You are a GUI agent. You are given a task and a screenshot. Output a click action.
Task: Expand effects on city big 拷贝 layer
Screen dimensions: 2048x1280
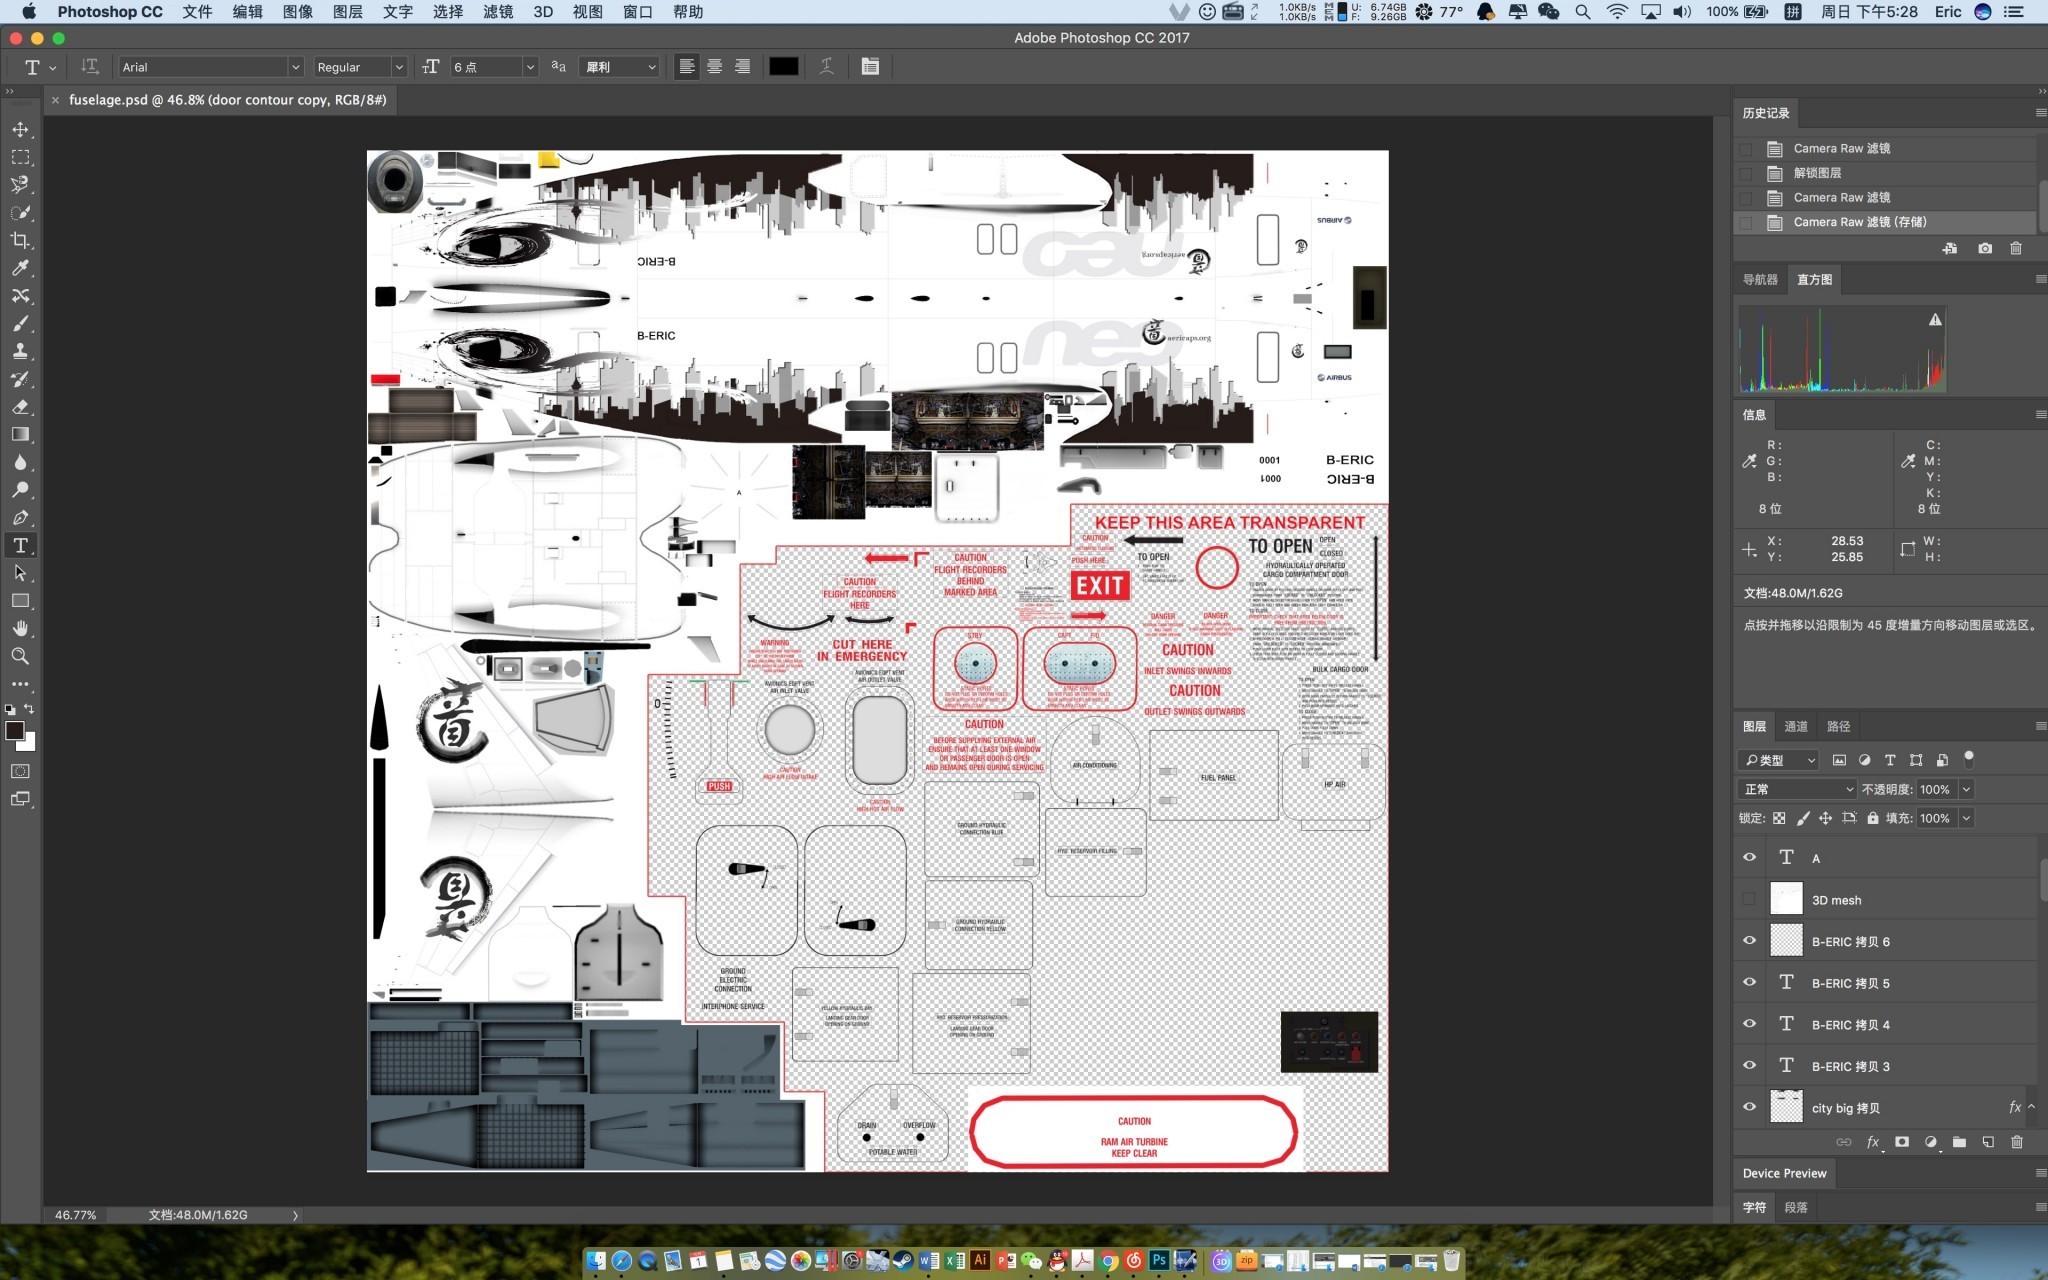pyautogui.click(x=2031, y=1107)
